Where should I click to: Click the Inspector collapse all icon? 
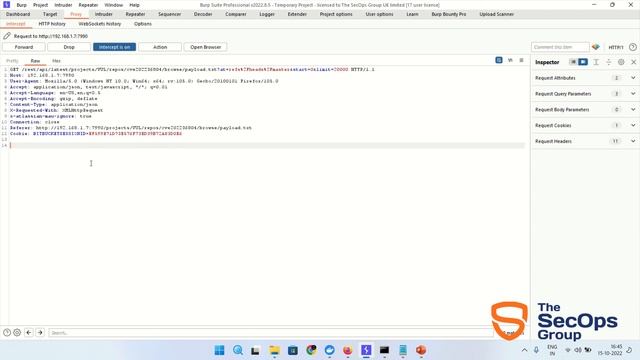tap(609, 62)
